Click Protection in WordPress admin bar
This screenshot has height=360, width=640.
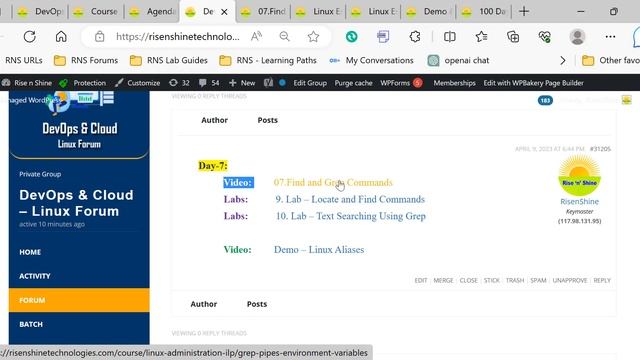pos(83,83)
